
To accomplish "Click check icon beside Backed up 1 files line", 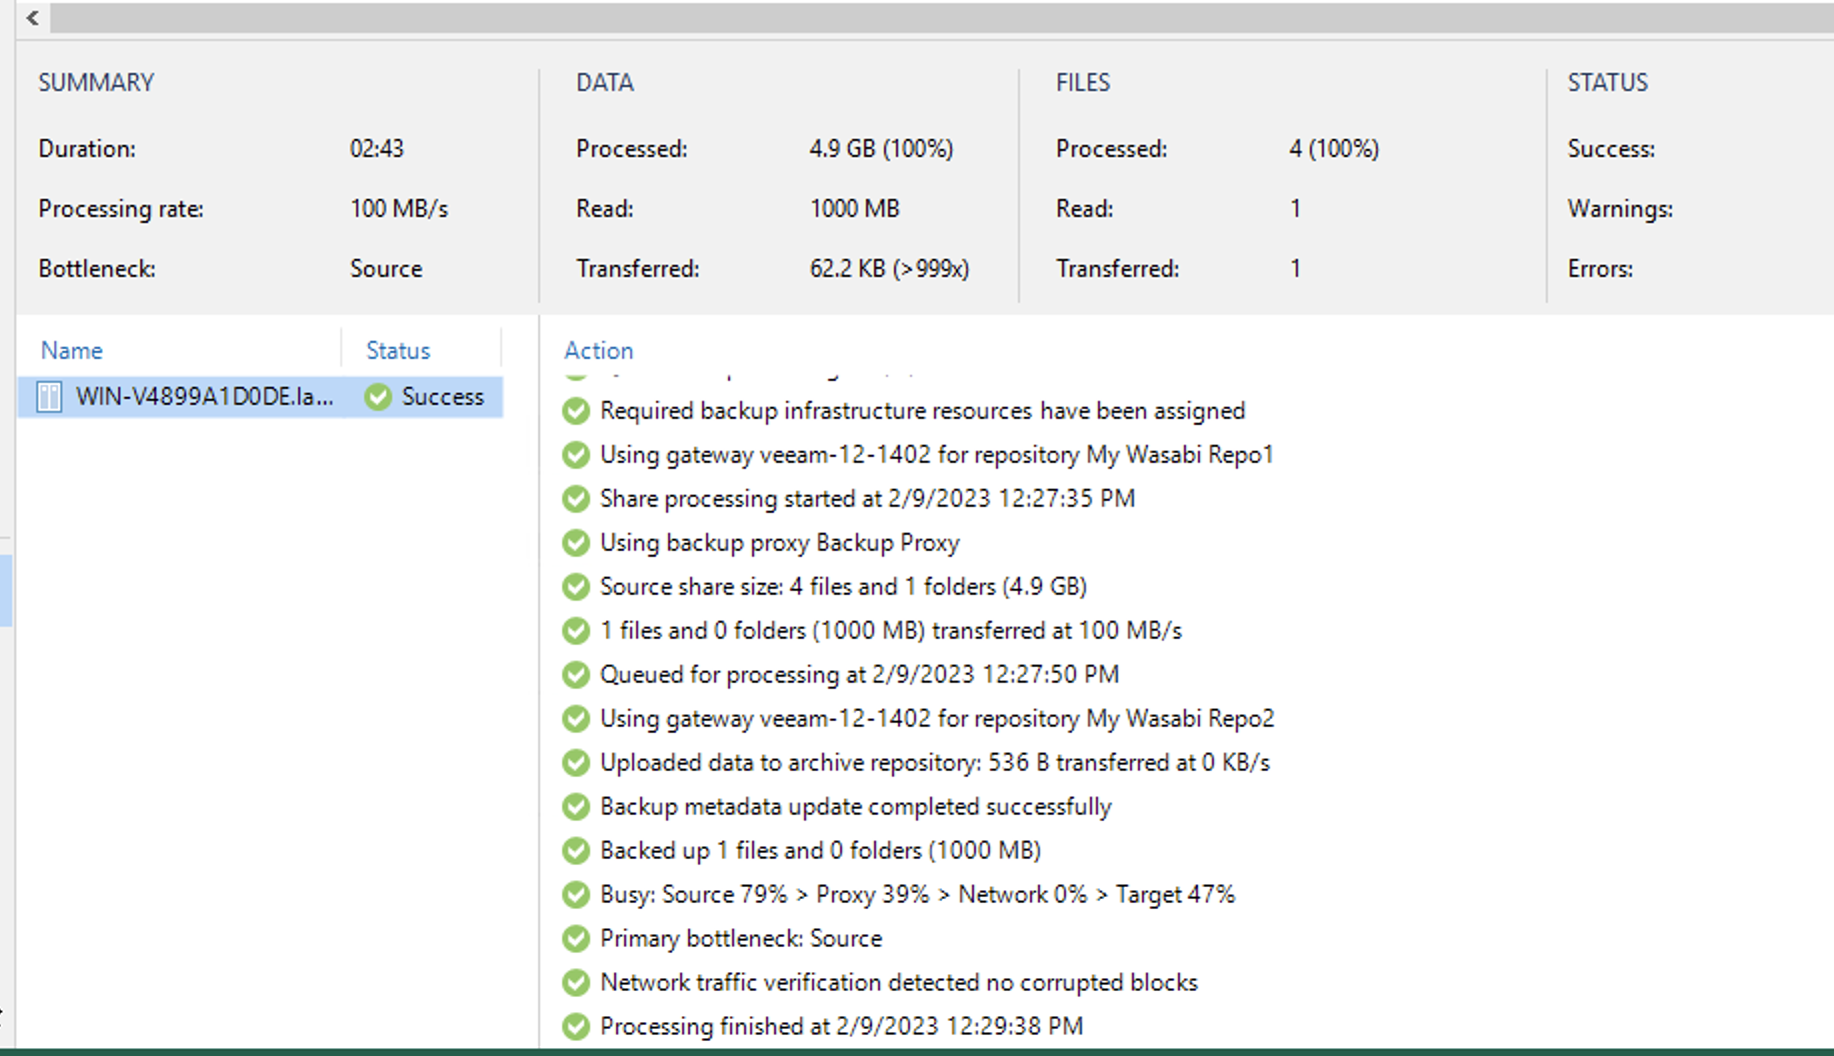I will pos(576,851).
